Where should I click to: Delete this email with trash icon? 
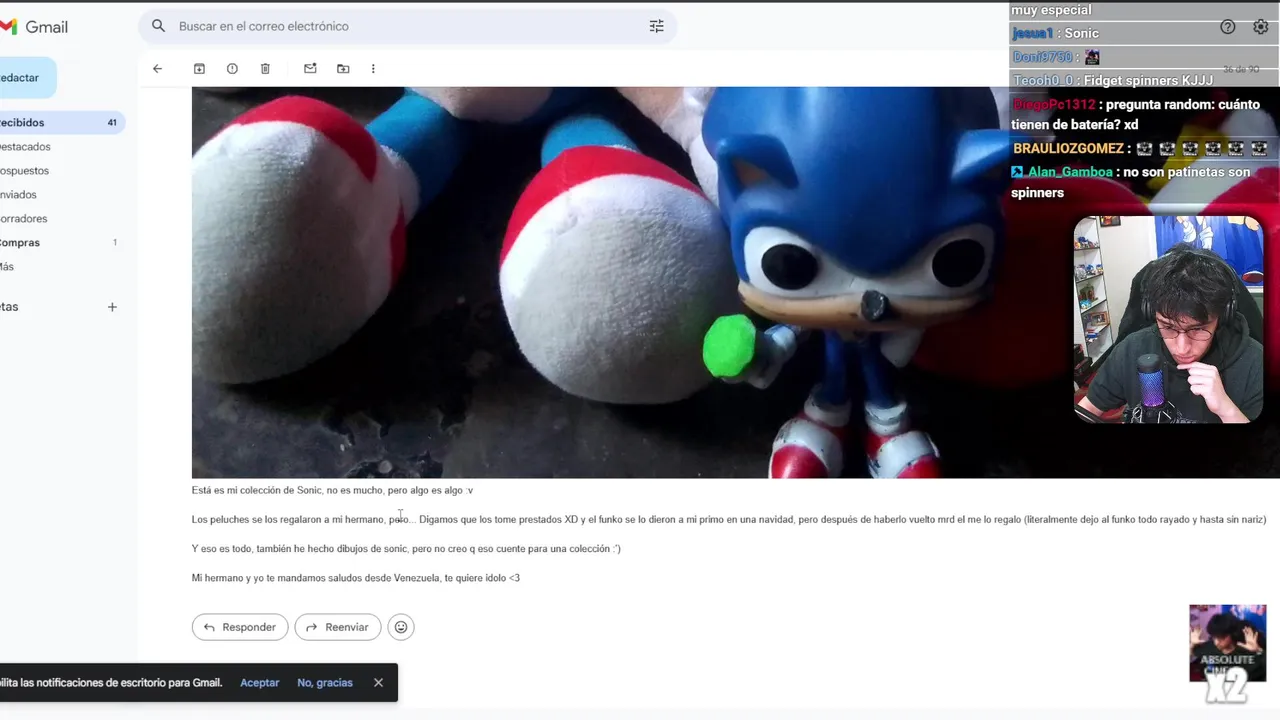click(265, 68)
